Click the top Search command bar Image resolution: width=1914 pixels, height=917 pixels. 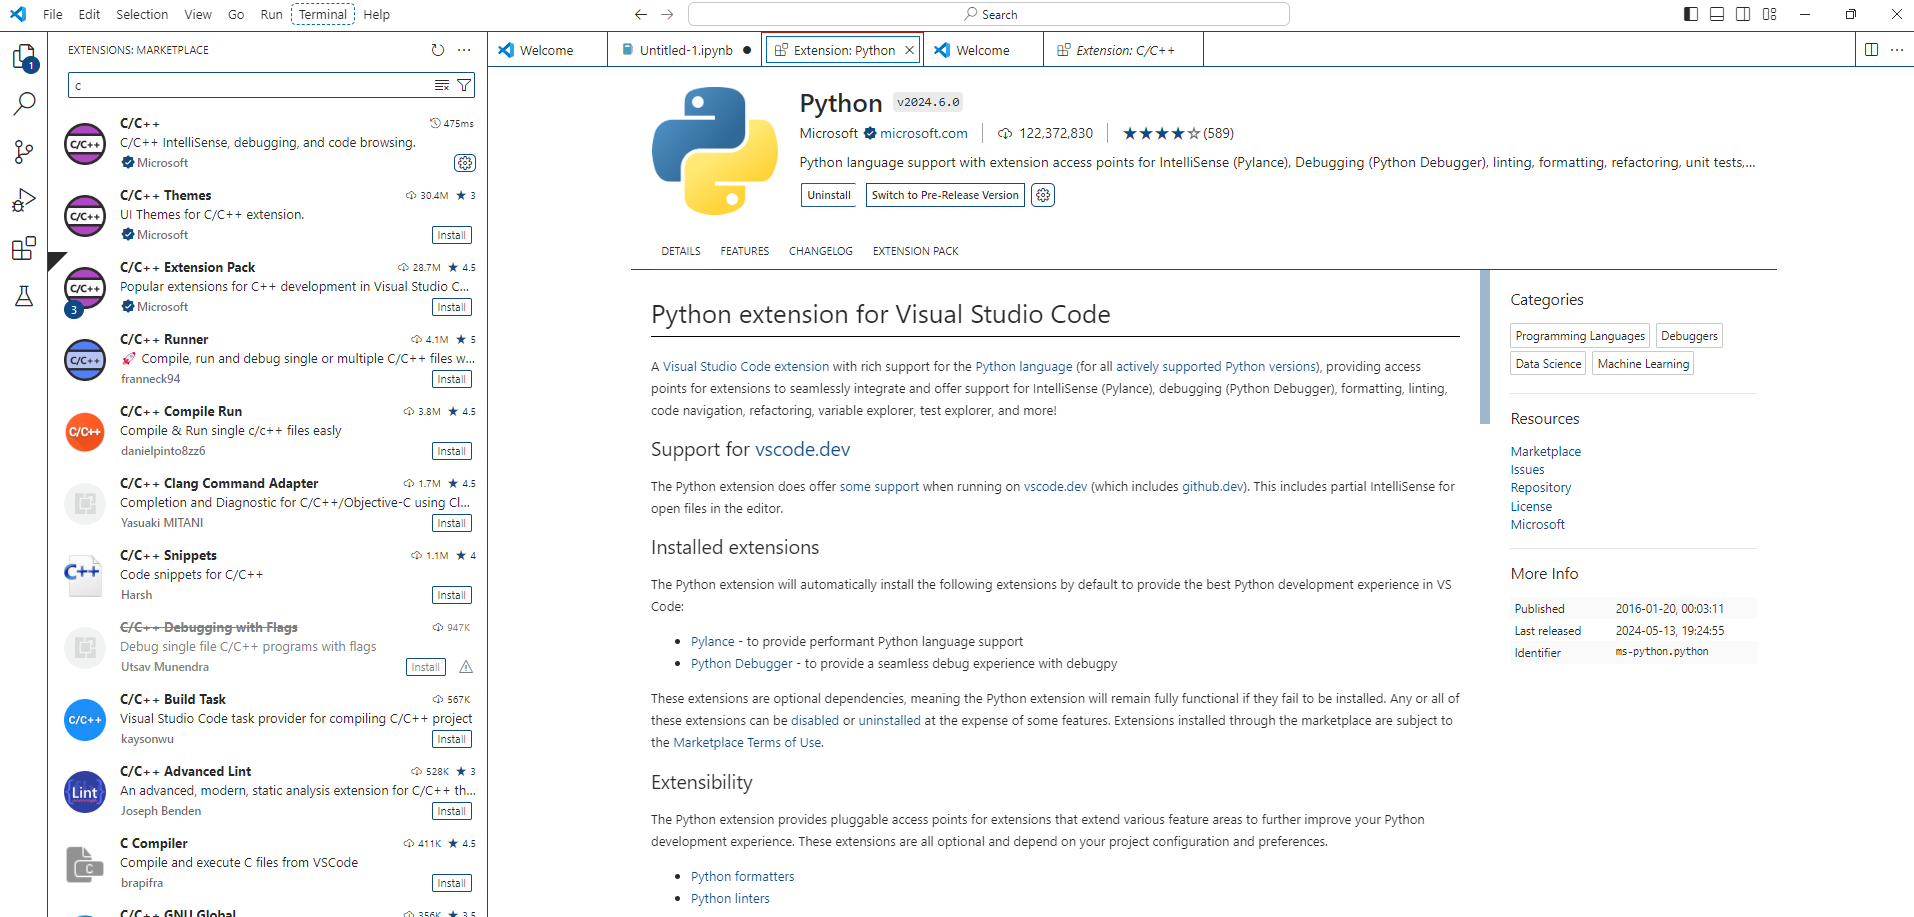click(989, 14)
